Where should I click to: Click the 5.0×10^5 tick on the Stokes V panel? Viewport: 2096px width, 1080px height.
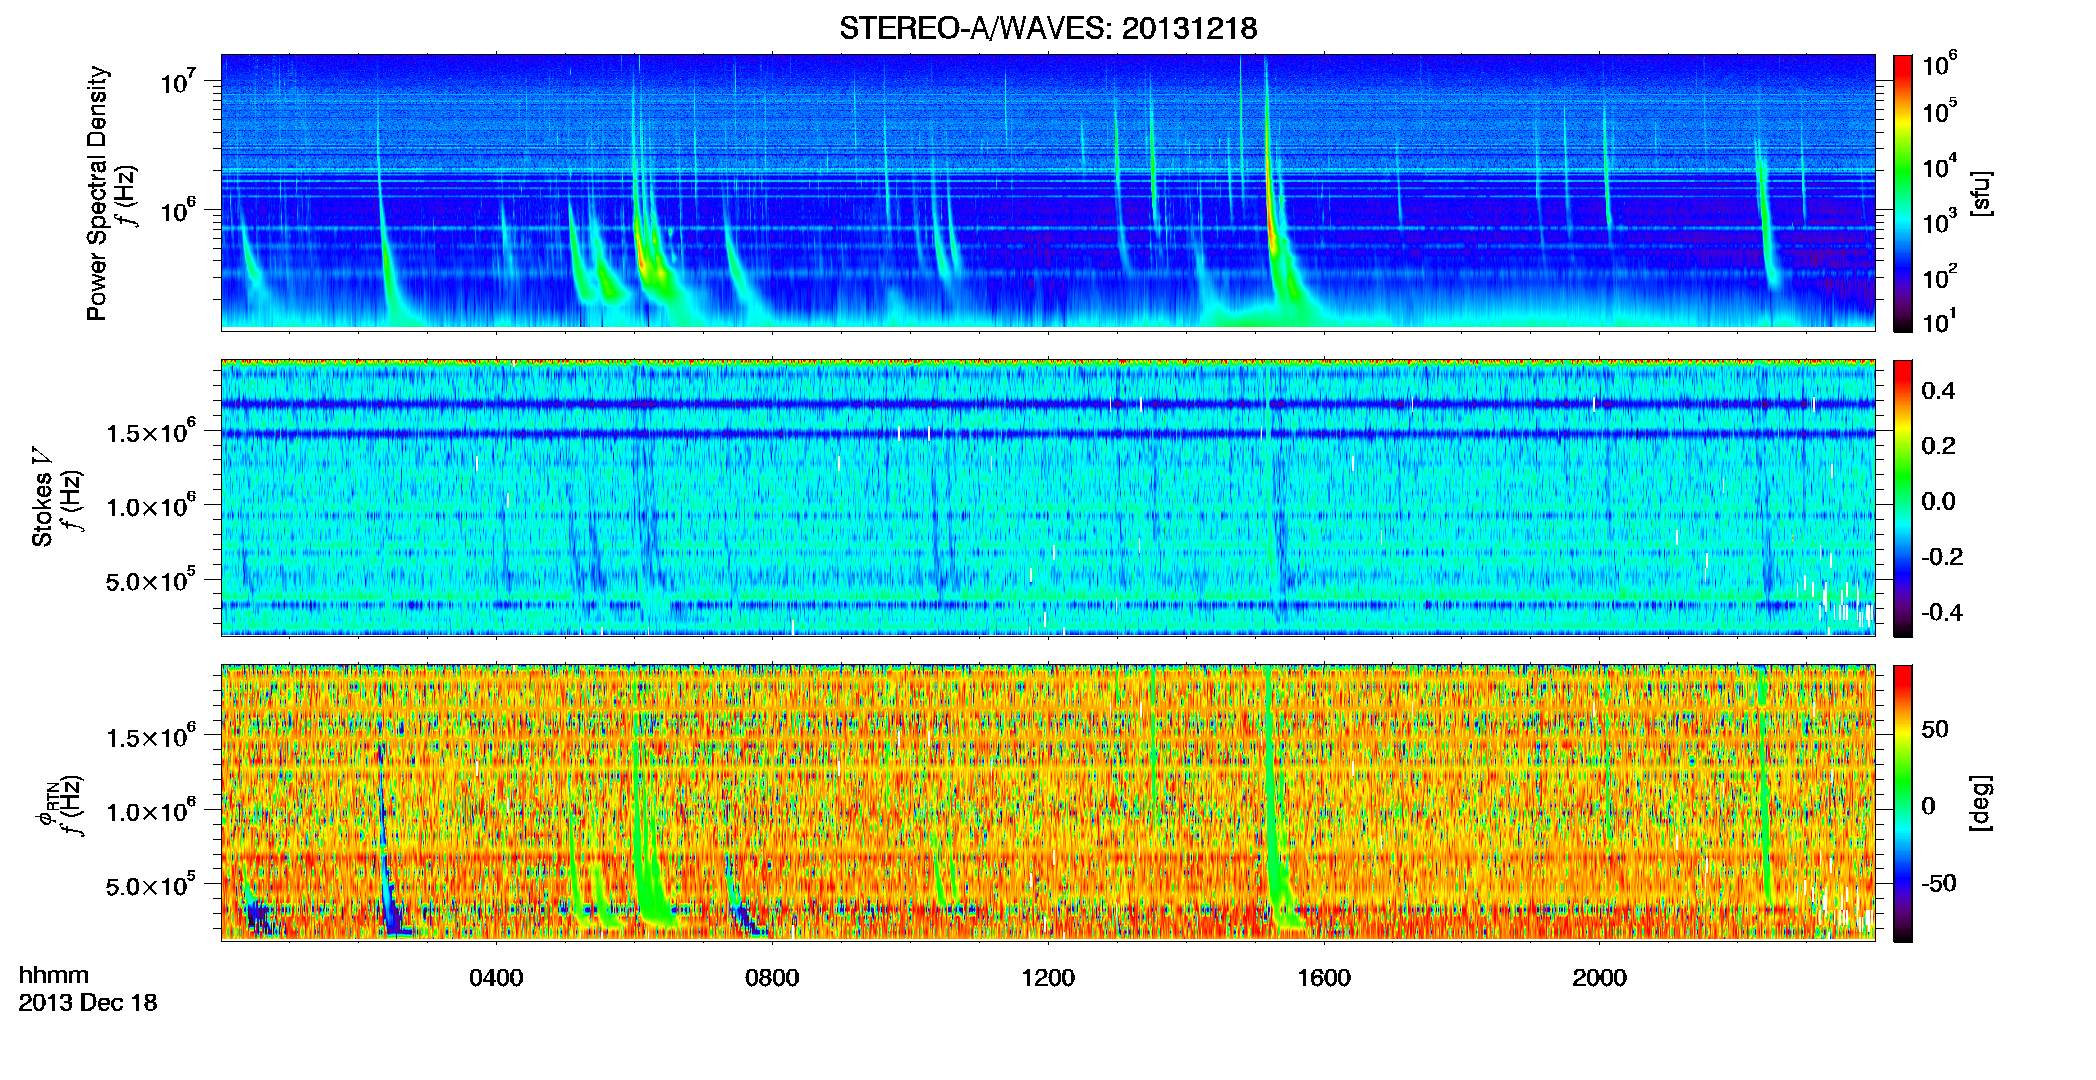150,579
